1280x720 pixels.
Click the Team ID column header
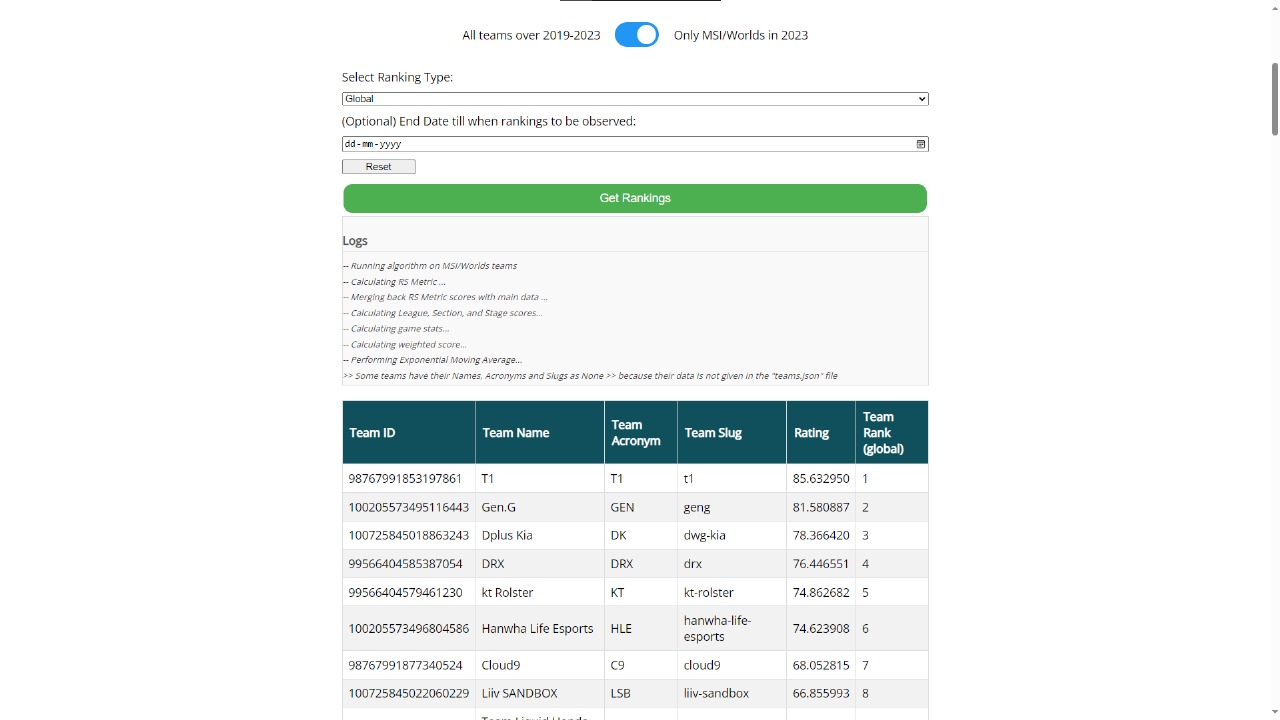click(409, 433)
